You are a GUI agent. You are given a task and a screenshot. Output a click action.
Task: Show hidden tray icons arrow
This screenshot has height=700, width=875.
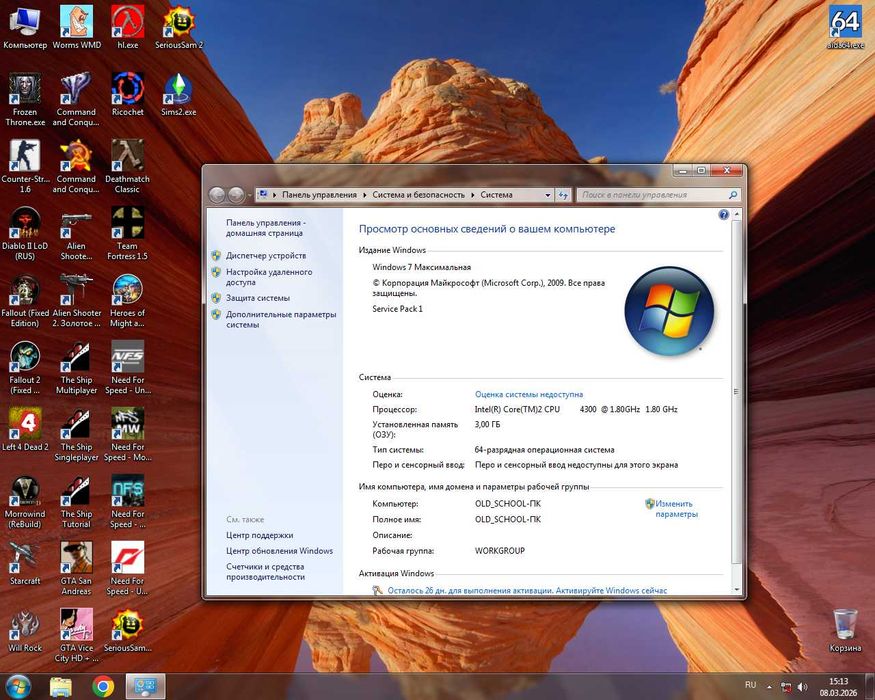point(770,687)
